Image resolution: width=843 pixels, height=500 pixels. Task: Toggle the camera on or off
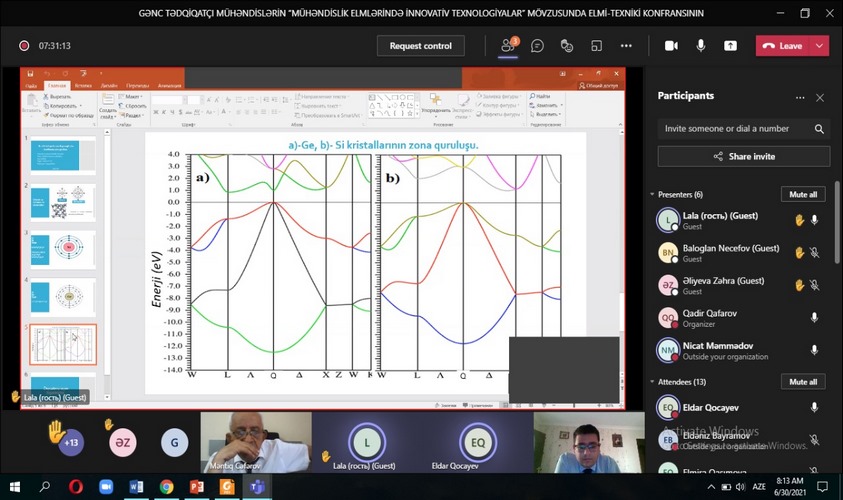[671, 46]
